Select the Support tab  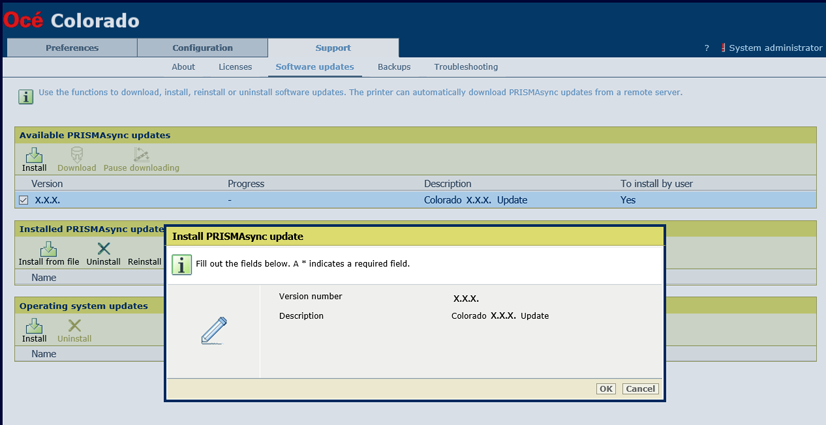click(x=333, y=47)
